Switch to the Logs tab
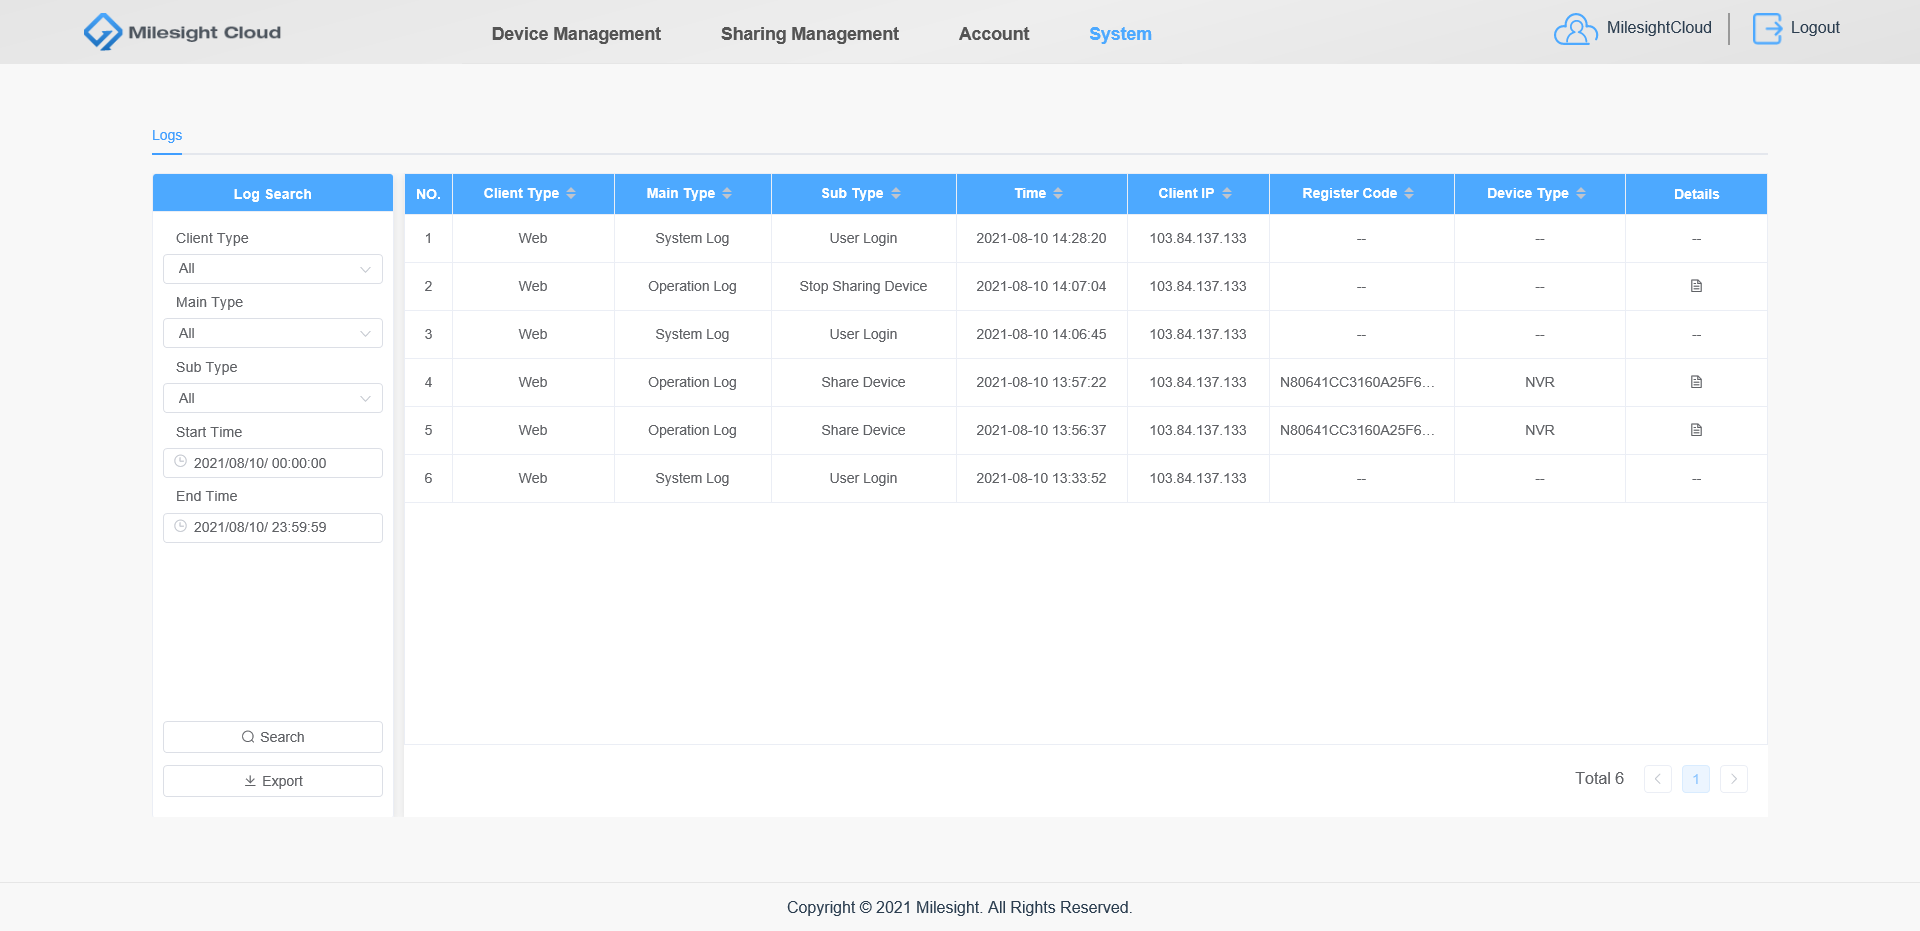The image size is (1920, 931). click(167, 135)
